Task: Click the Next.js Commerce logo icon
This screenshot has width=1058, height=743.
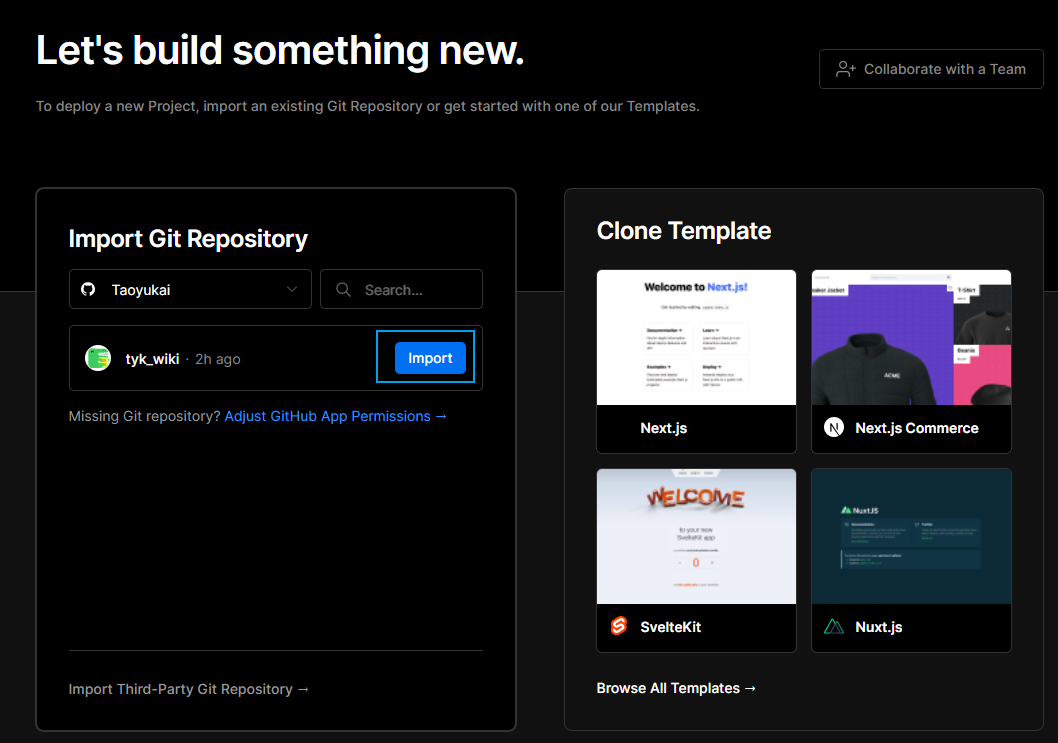Action: [x=834, y=428]
